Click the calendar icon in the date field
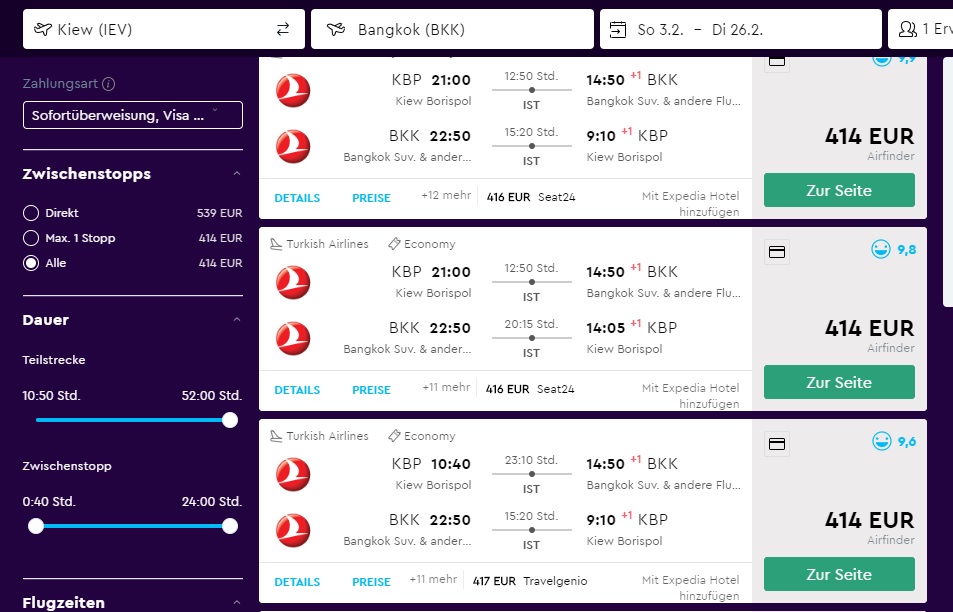Image resolution: width=953 pixels, height=612 pixels. point(617,29)
